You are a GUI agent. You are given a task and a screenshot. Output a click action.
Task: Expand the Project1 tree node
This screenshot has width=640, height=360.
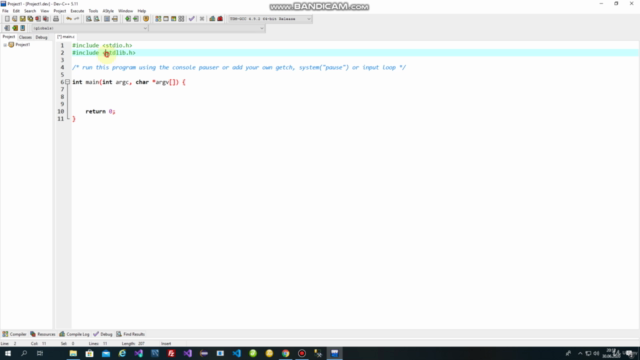tap(5, 45)
